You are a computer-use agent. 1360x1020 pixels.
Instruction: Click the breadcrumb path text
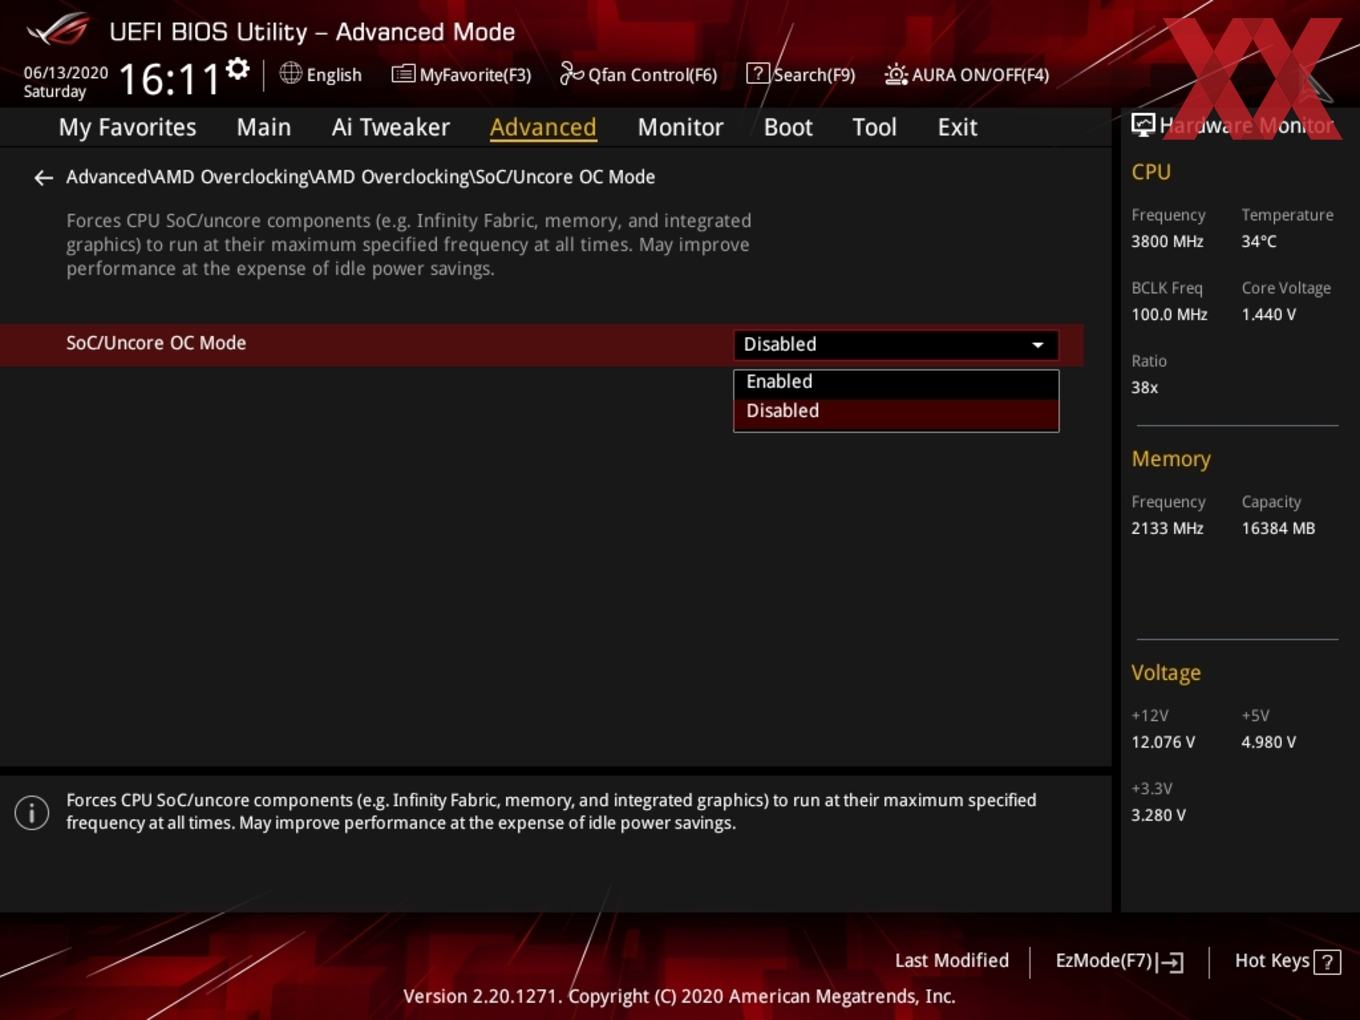[361, 177]
